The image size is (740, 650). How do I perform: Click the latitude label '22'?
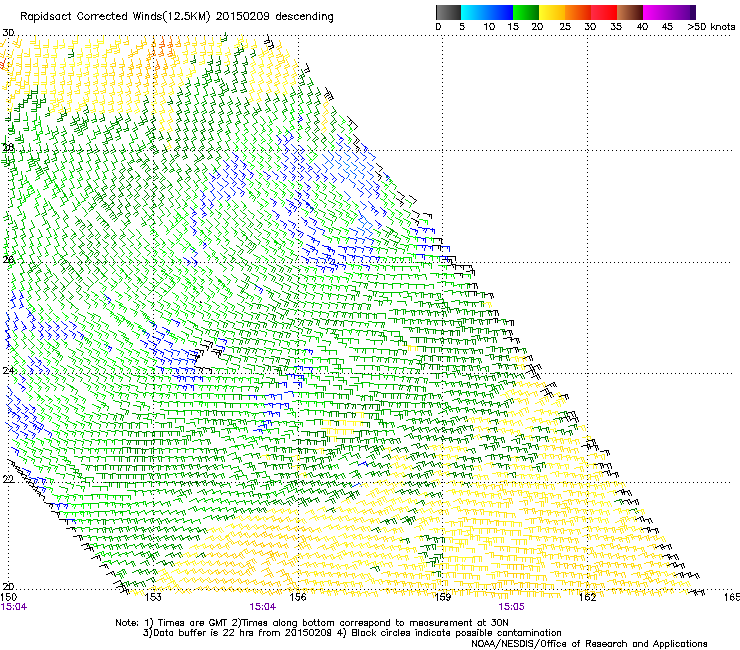click(x=8, y=479)
